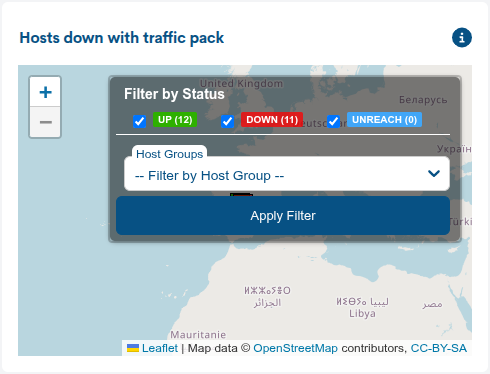The image size is (490, 374).
Task: Click the Apply Filter button
Action: 283,216
